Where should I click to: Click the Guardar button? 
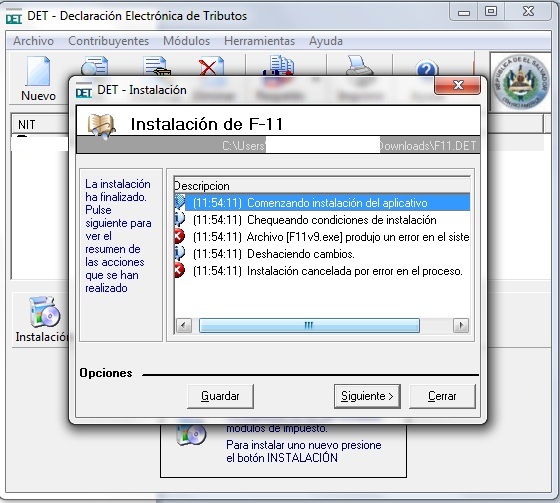click(220, 396)
